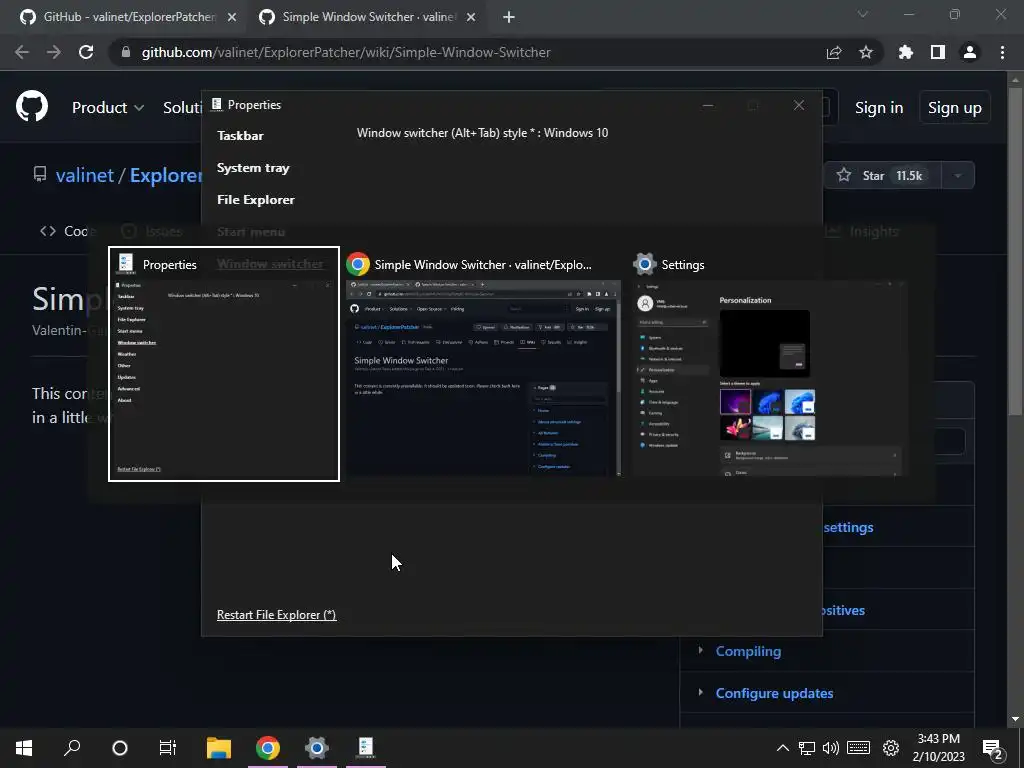
Task: Close the GitHub ExplorerPatcher tab
Action: pos(232,17)
